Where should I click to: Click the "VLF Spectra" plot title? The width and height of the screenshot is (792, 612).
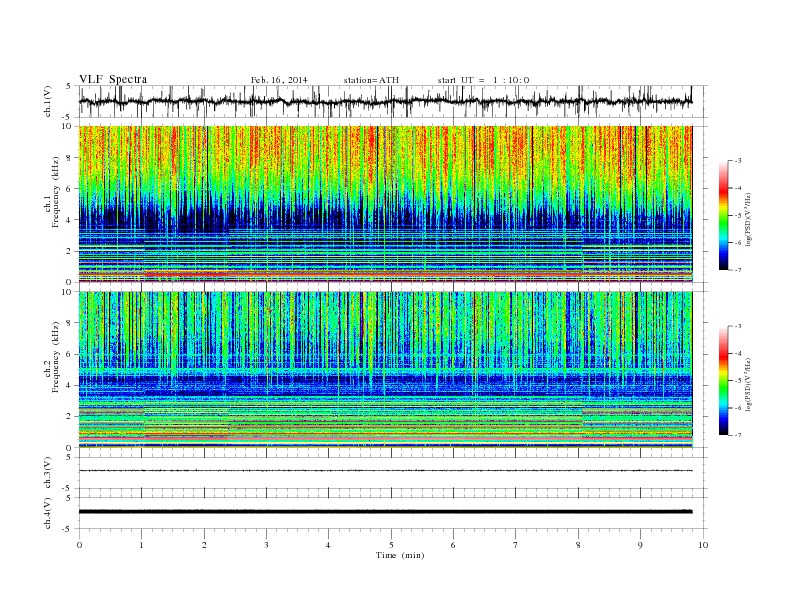coord(113,79)
